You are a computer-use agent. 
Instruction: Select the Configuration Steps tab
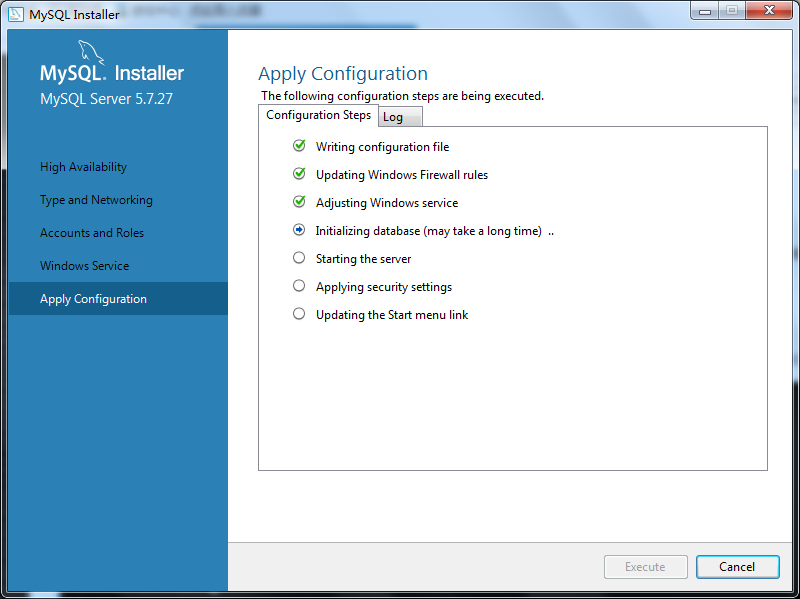pos(318,115)
